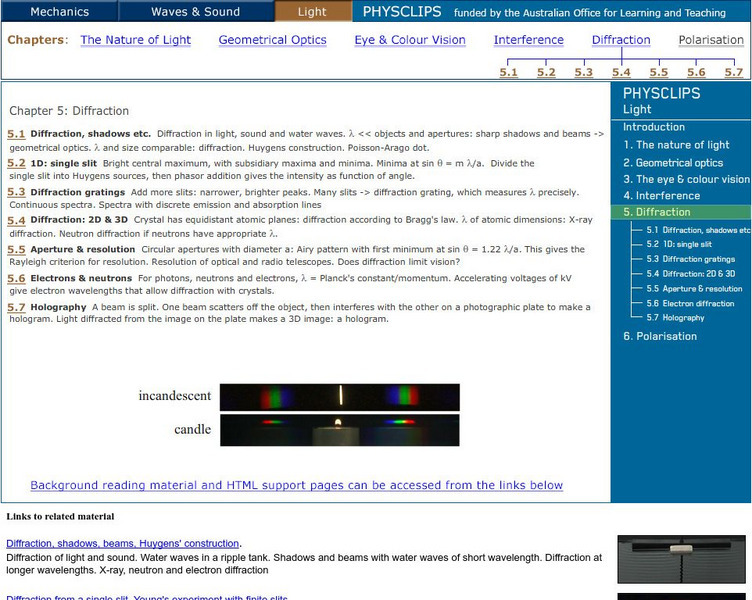The height and width of the screenshot is (600, 752).
Task: Open sidebar tree item 5.7 Holography
Action: 675,318
